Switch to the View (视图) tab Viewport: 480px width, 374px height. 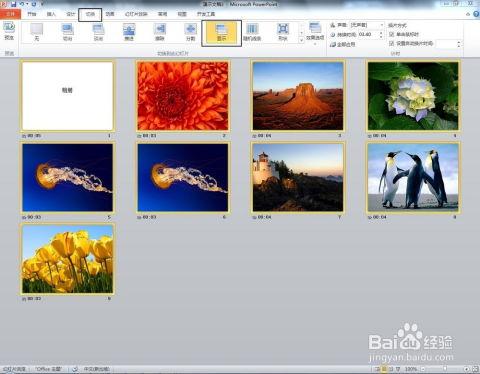coord(182,14)
